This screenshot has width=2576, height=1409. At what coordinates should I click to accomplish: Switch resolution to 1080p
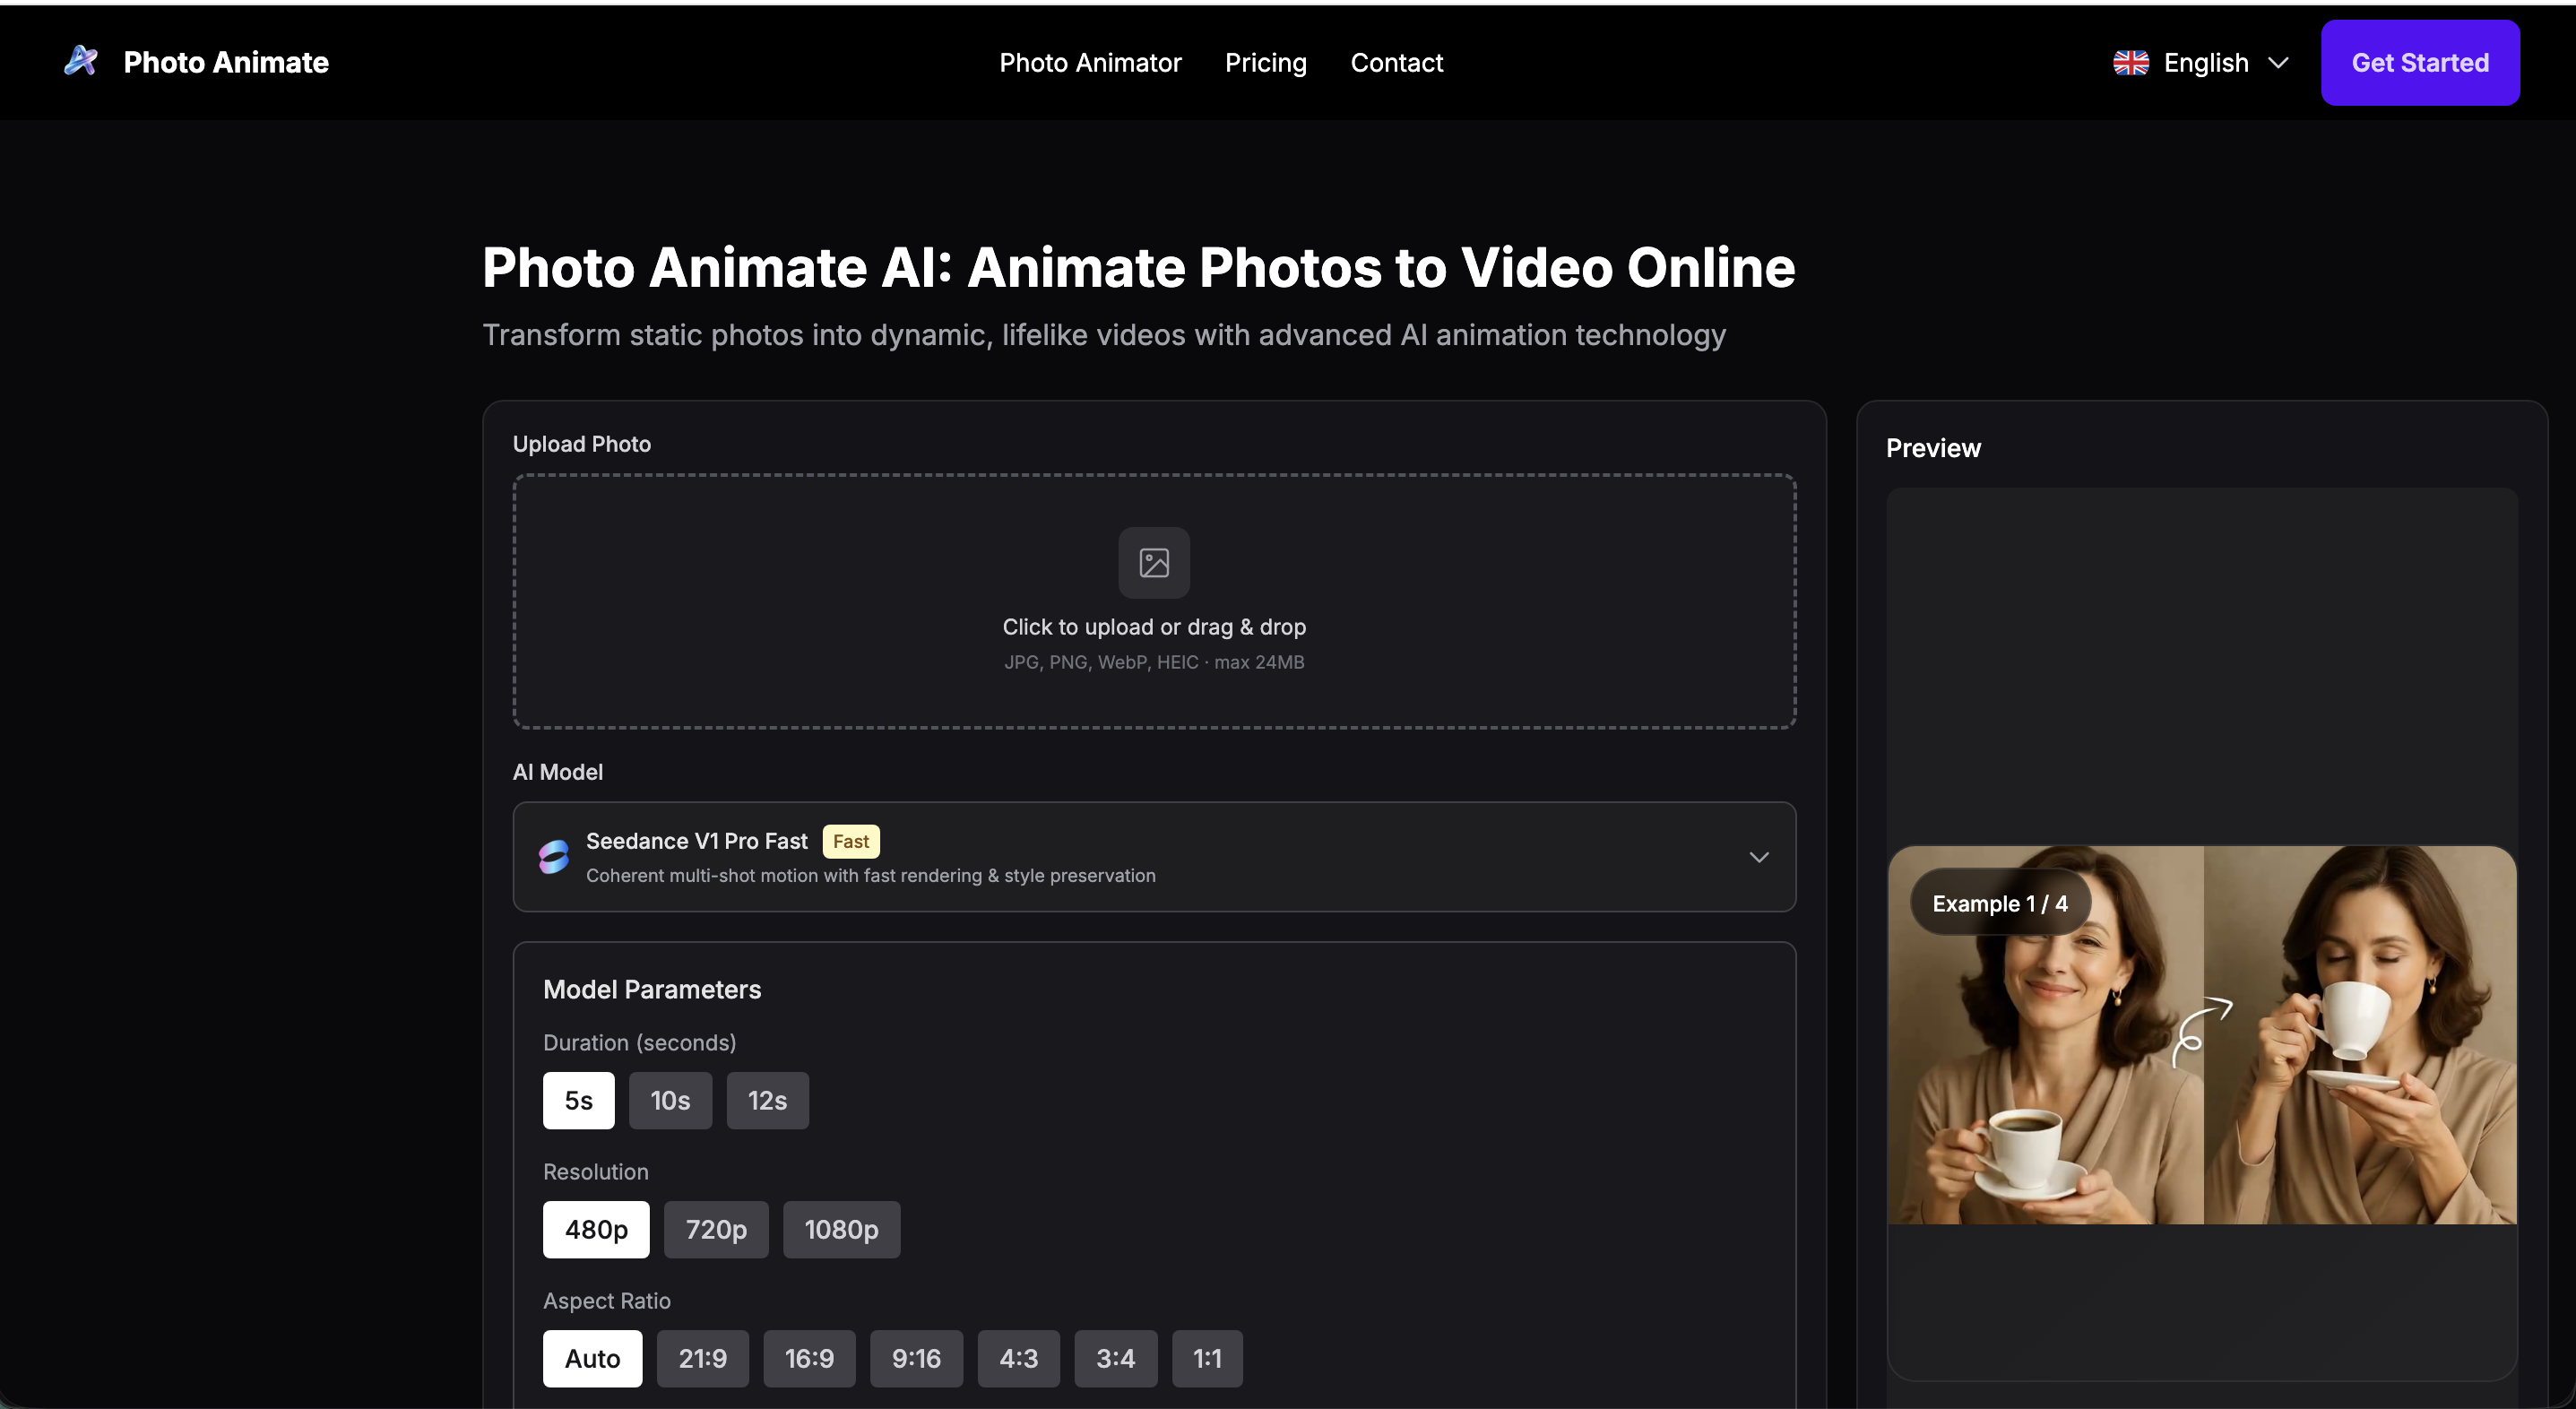(840, 1229)
